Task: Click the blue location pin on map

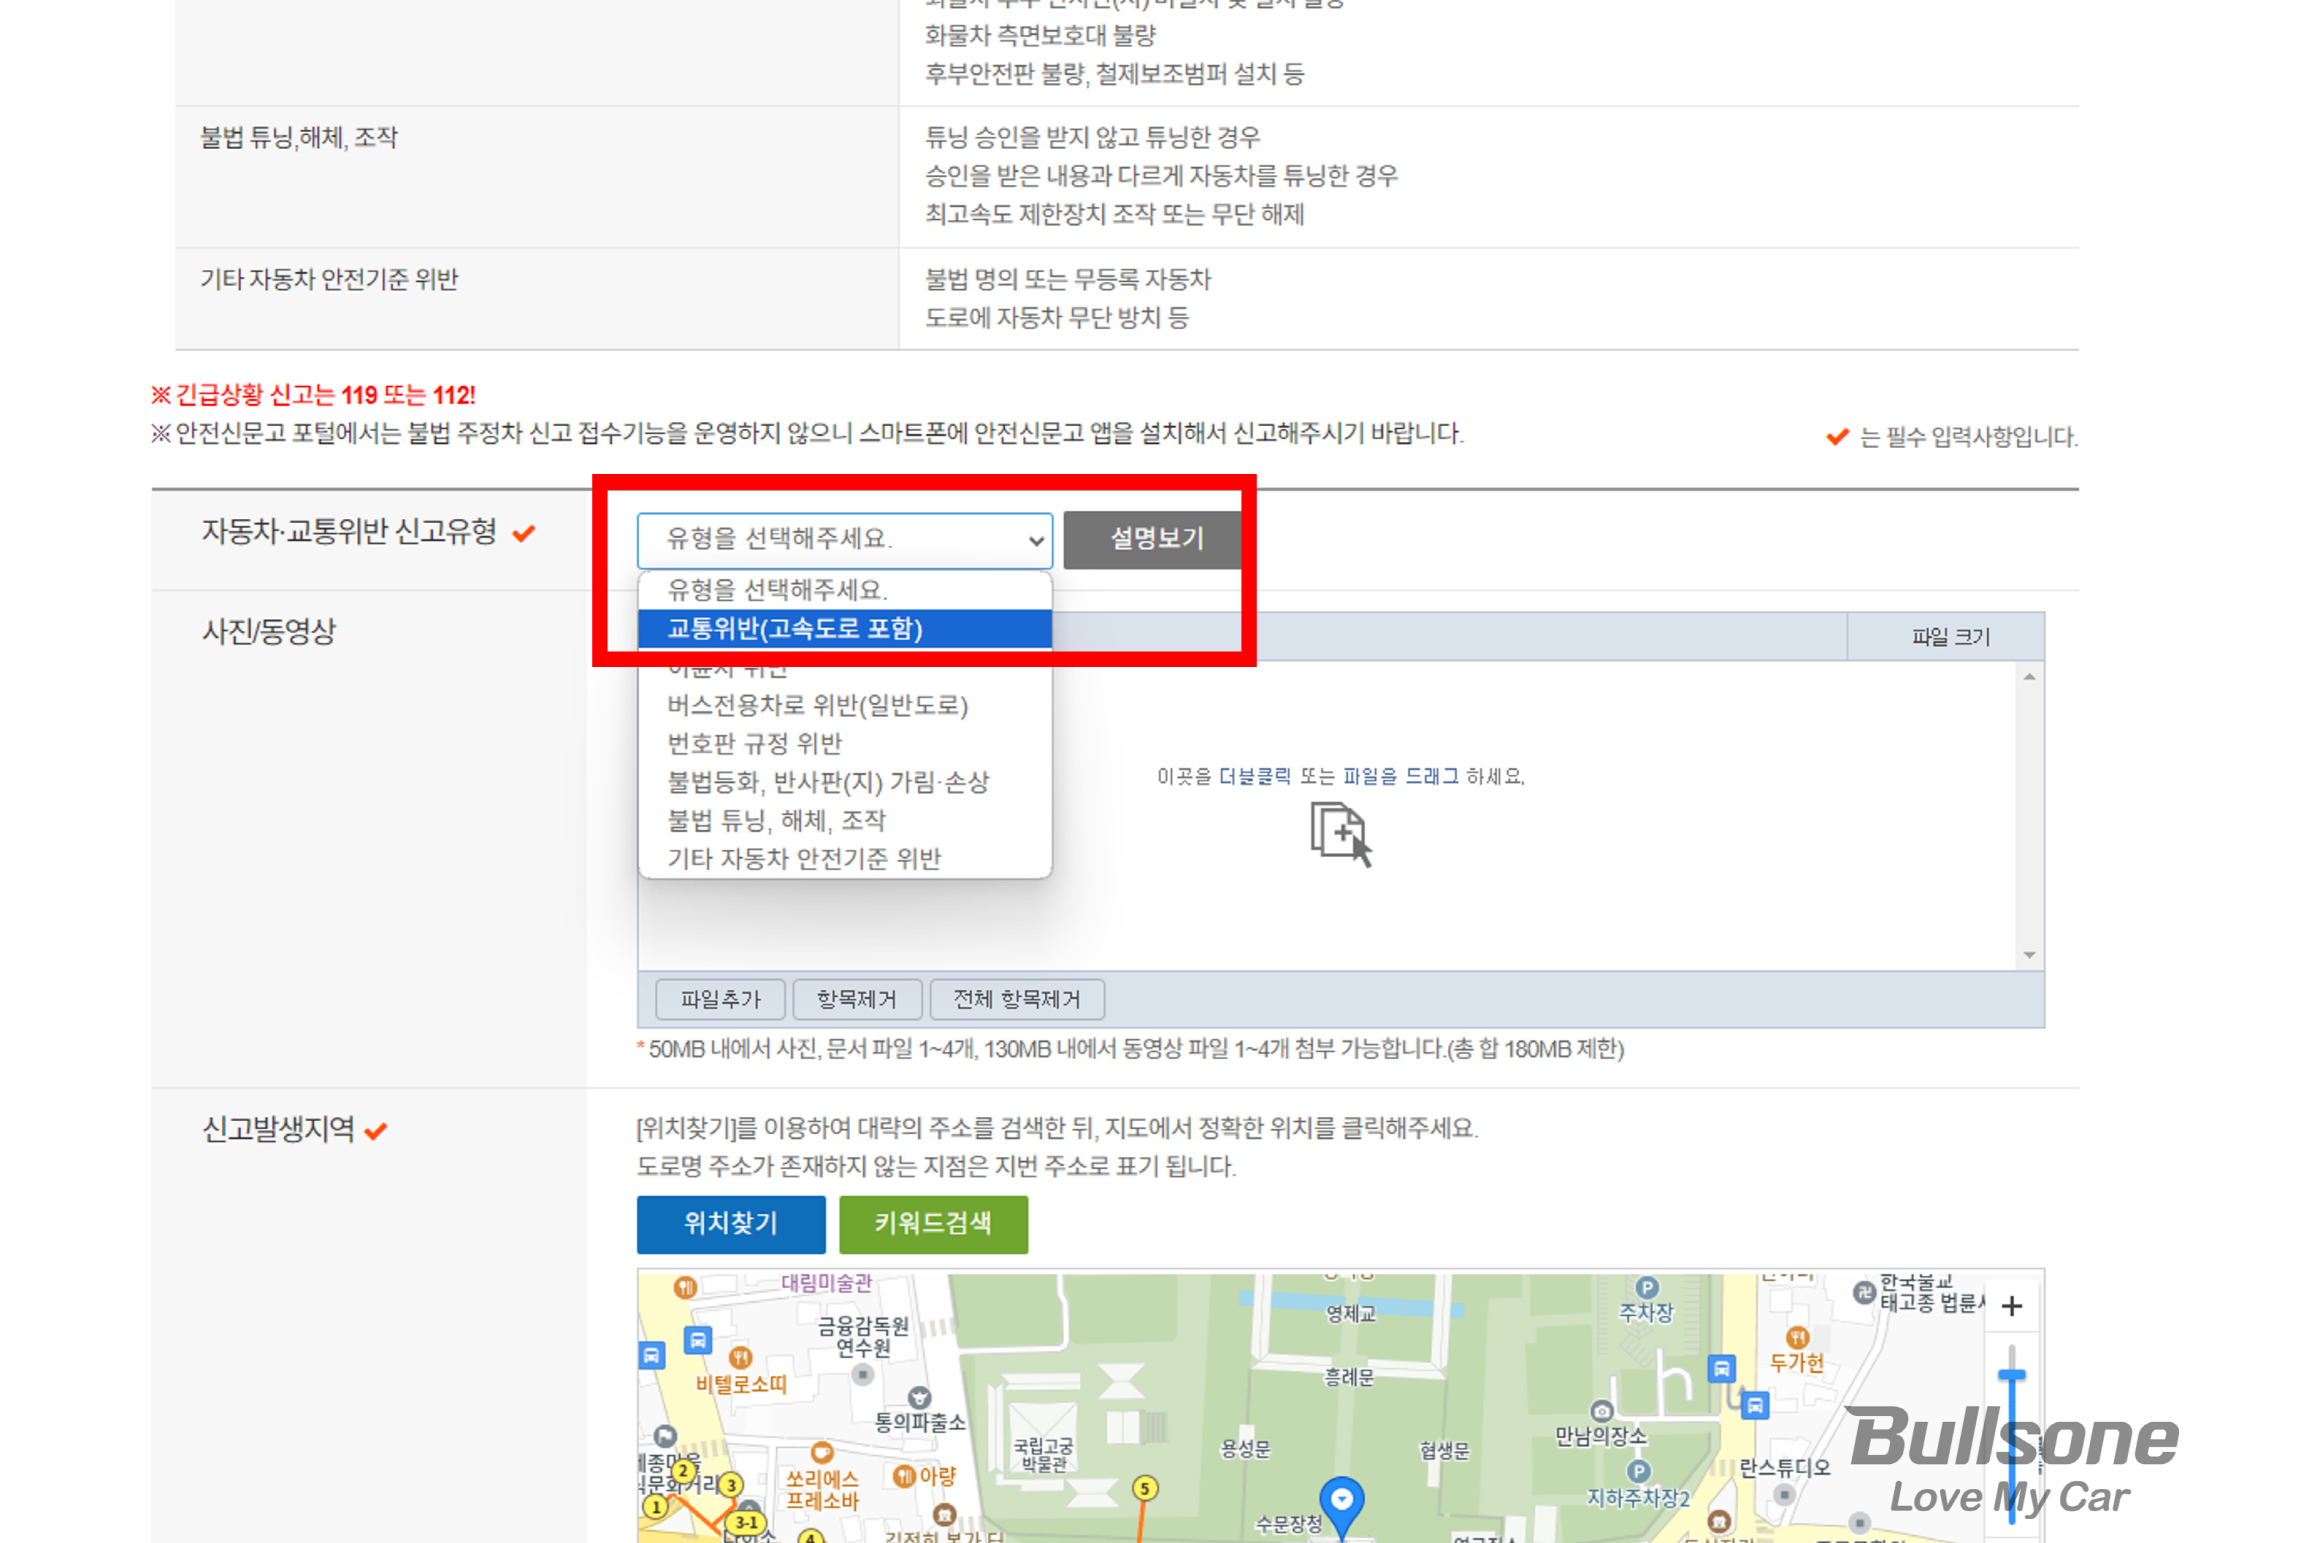Action: tap(1341, 1500)
